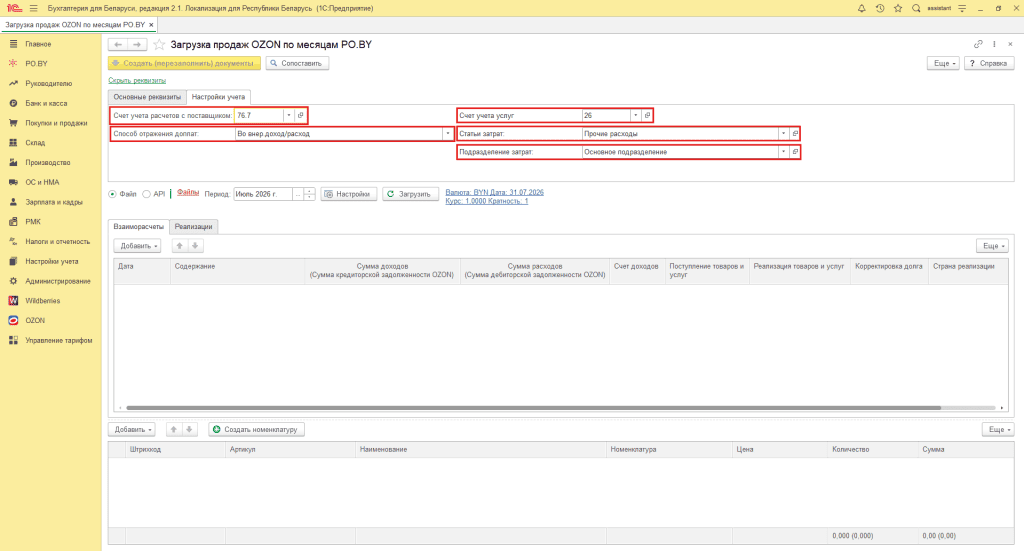Move взаиморасчеты row down arrow

[195, 245]
